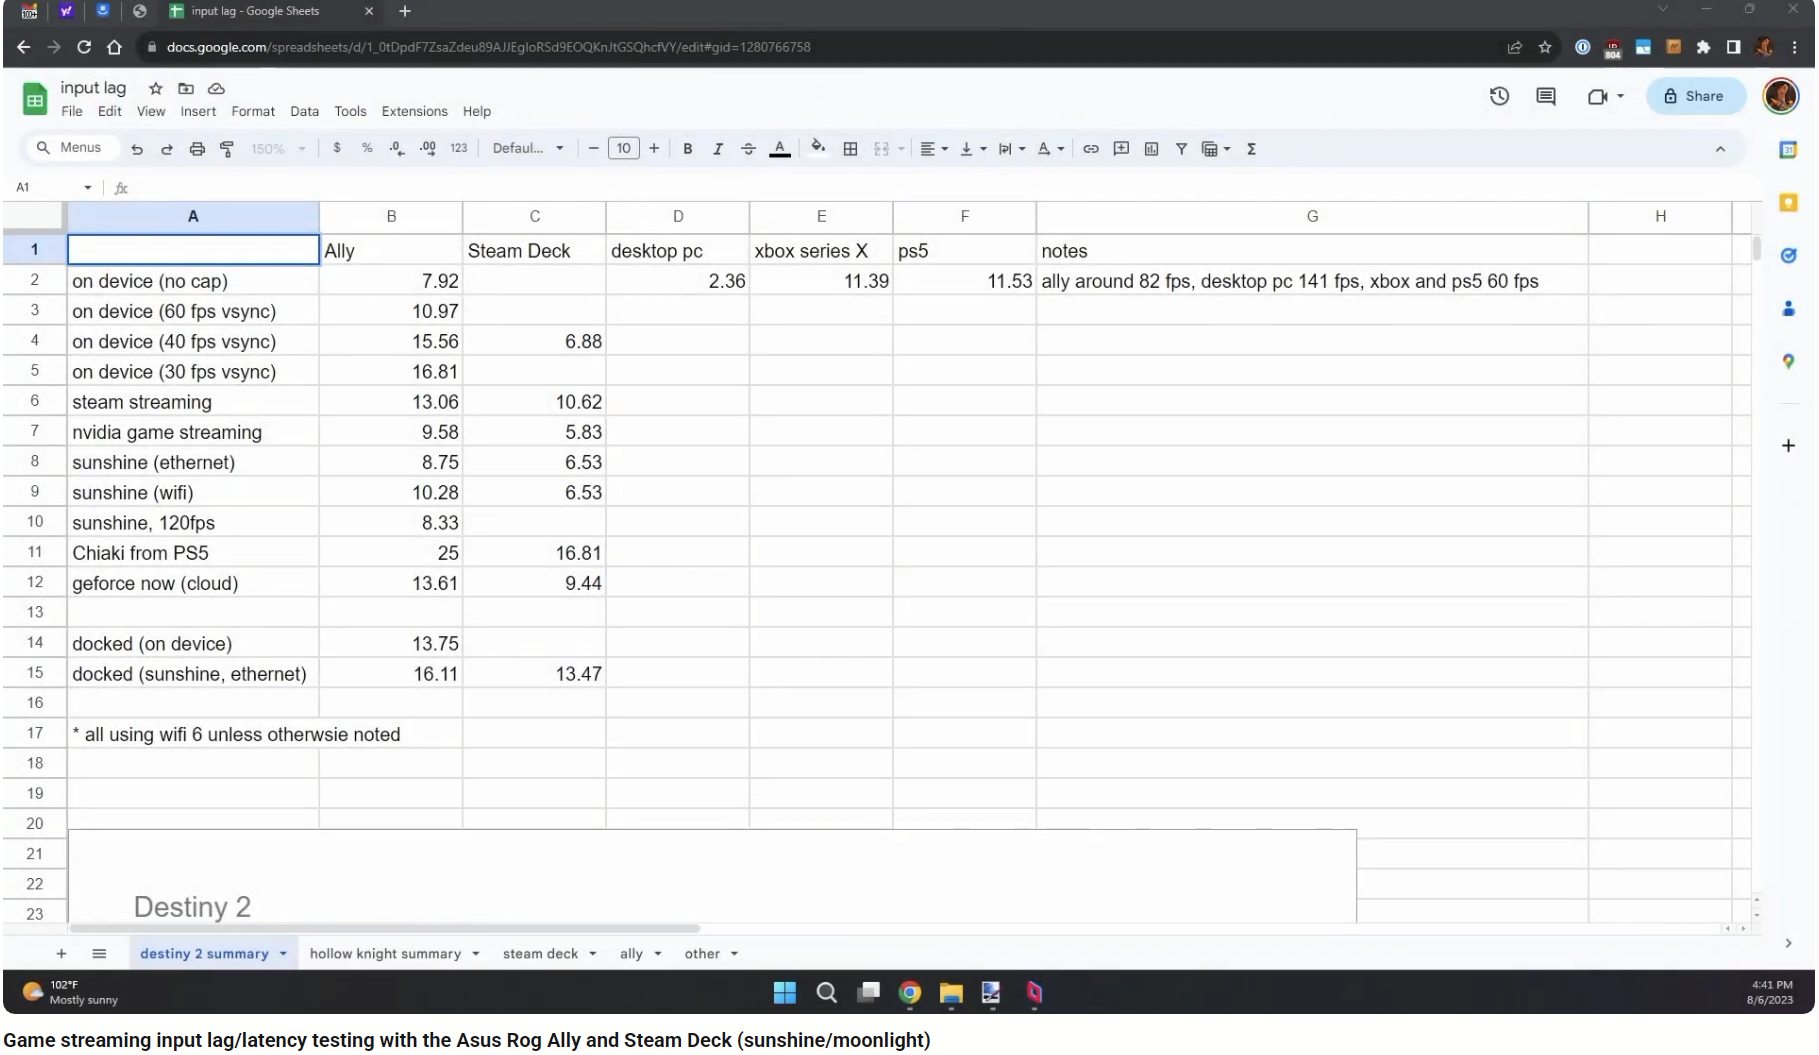The image size is (1819, 1055).
Task: Format as percent with the % icon
Action: [x=367, y=148]
